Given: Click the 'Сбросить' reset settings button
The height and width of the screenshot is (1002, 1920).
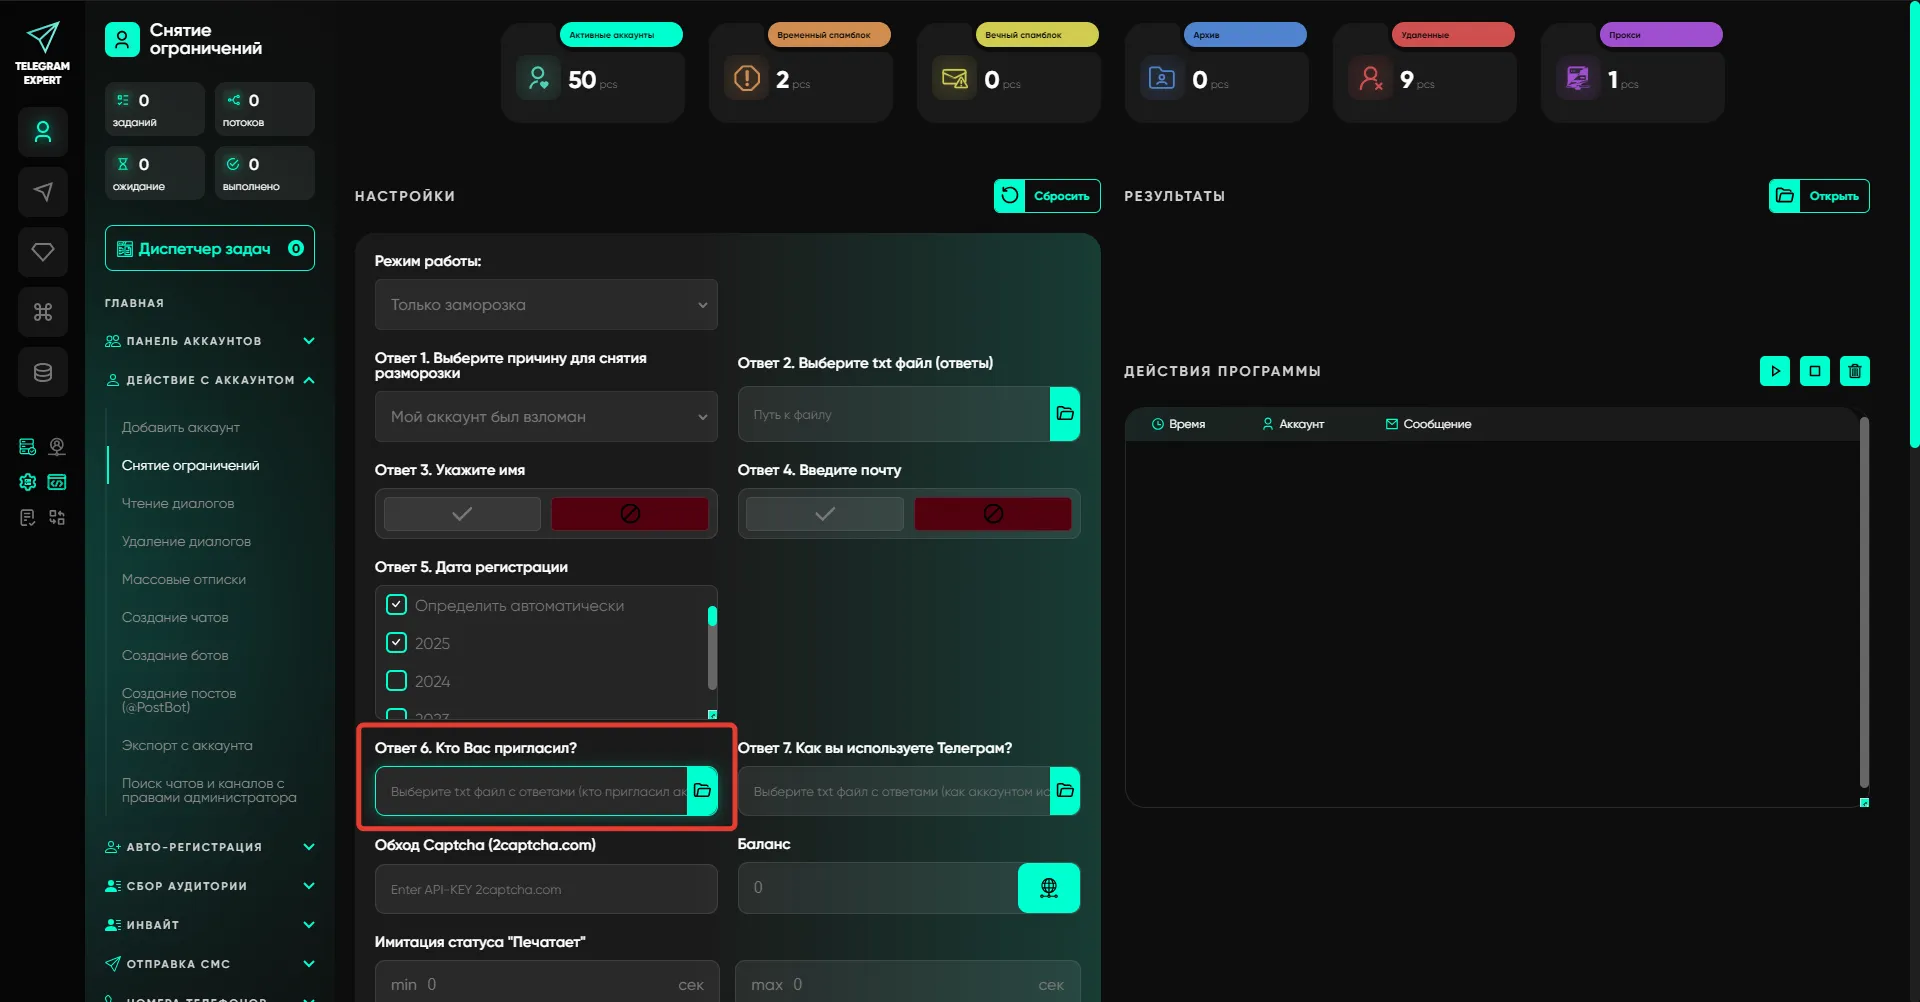Looking at the screenshot, I should [x=1047, y=196].
